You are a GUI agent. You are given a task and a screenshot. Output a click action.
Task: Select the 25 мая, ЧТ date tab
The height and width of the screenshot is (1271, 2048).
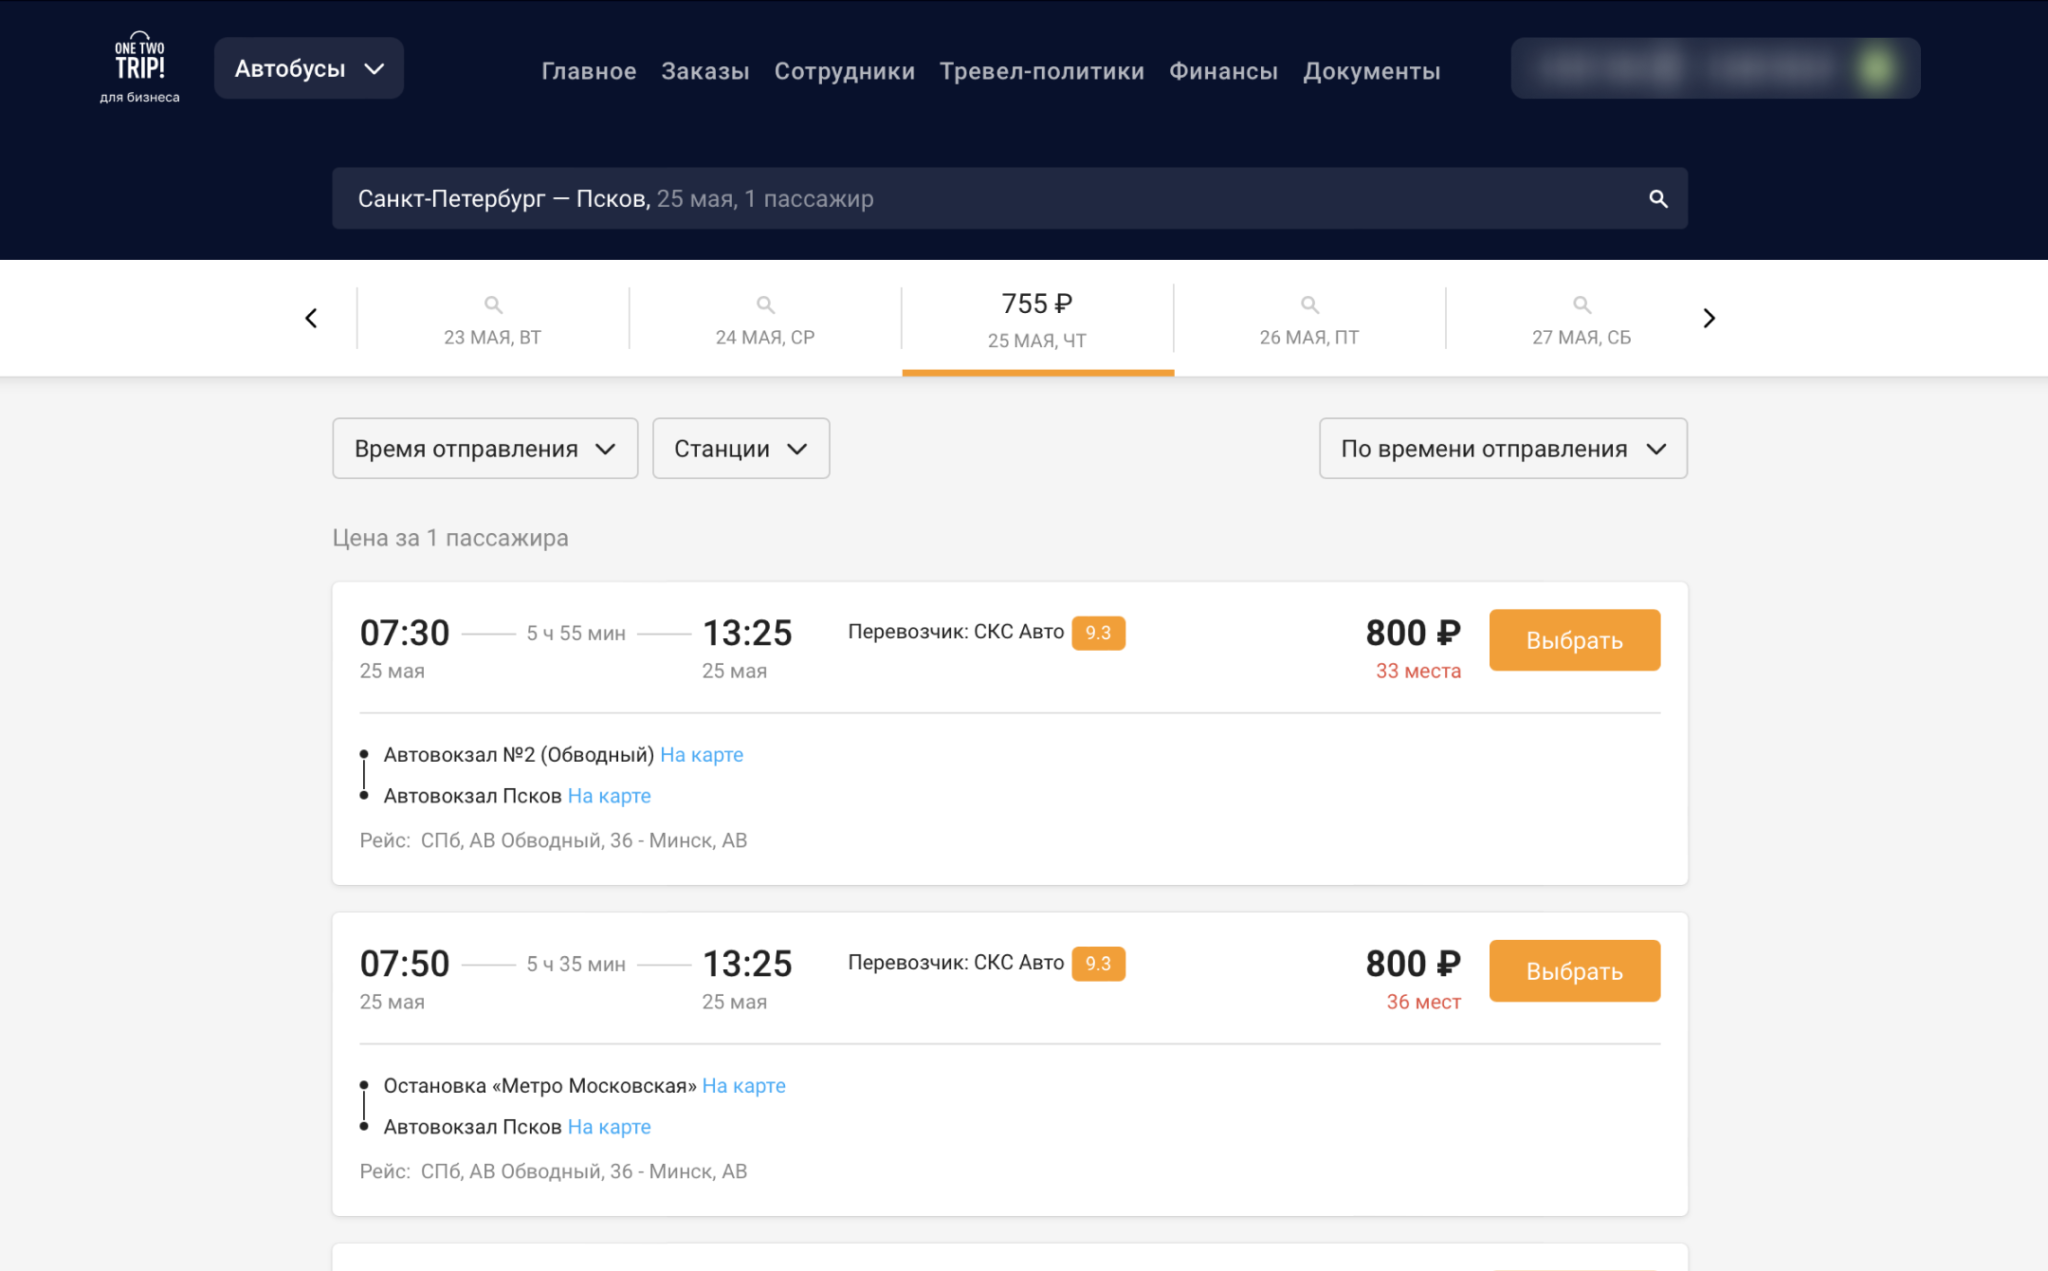(1037, 319)
